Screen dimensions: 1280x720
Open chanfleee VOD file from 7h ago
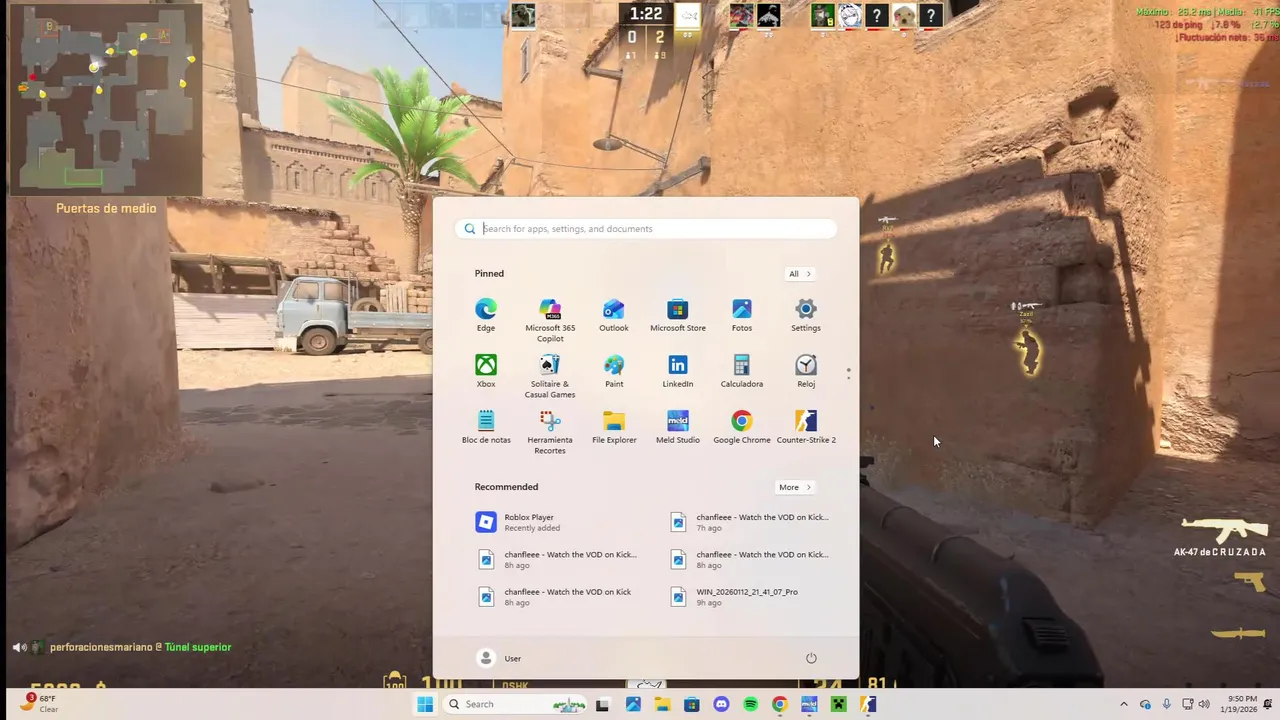[x=750, y=522]
